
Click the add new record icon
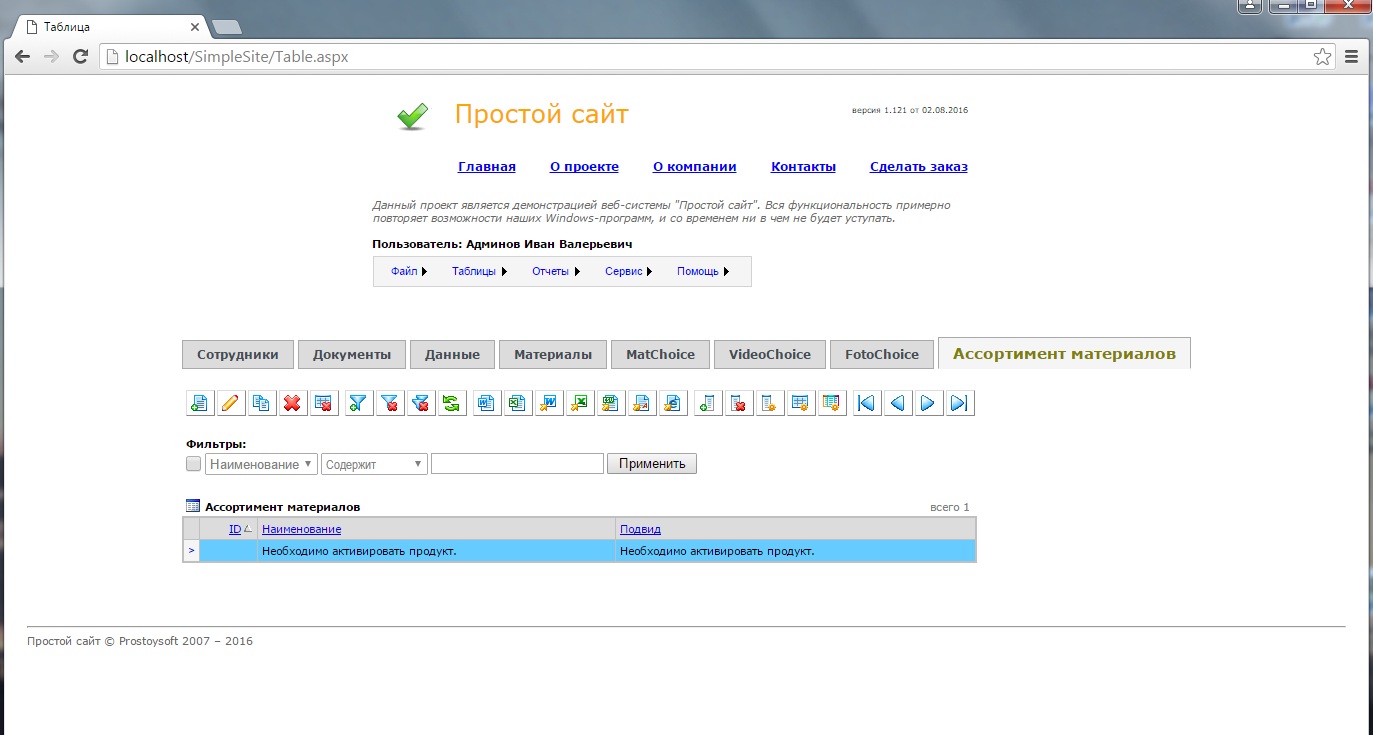199,403
